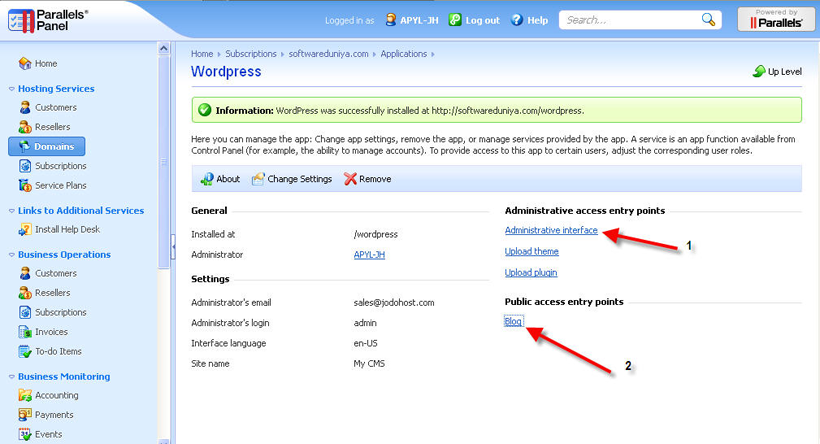Open the Invoices icon
Image resolution: width=820 pixels, height=444 pixels.
[25, 332]
